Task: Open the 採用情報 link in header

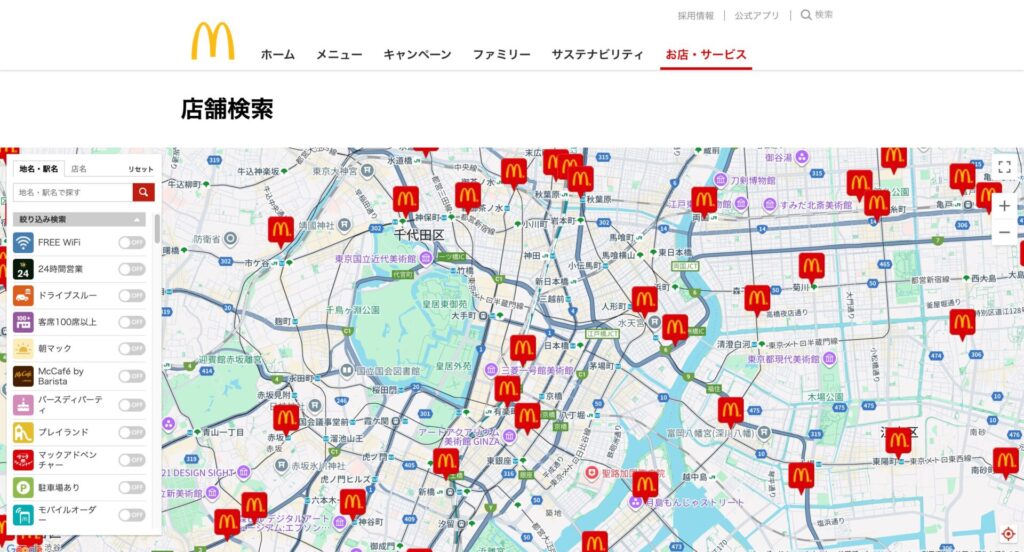Action: [695, 16]
